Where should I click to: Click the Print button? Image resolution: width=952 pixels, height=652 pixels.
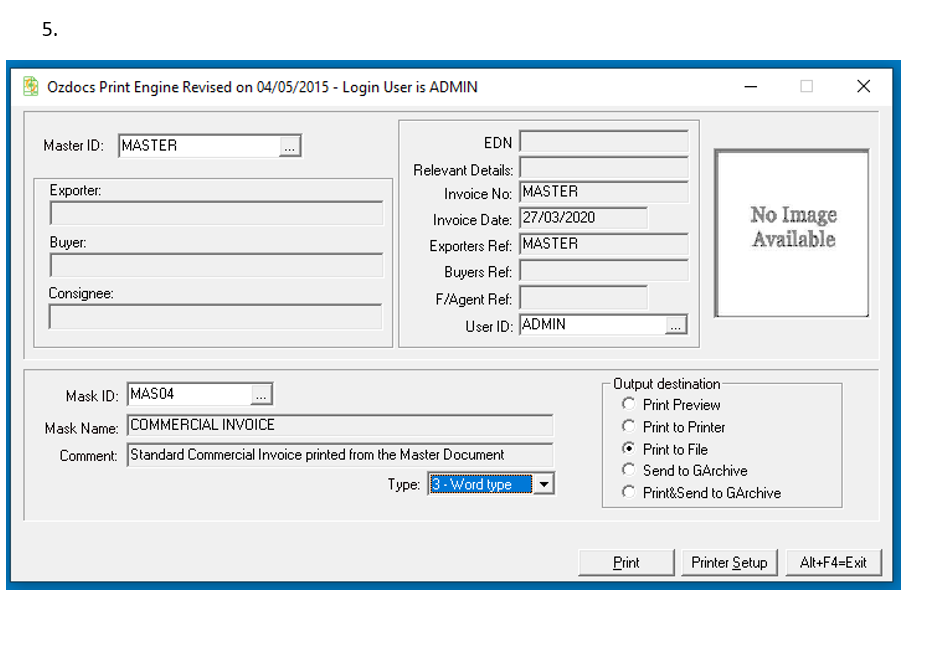pyautogui.click(x=626, y=563)
